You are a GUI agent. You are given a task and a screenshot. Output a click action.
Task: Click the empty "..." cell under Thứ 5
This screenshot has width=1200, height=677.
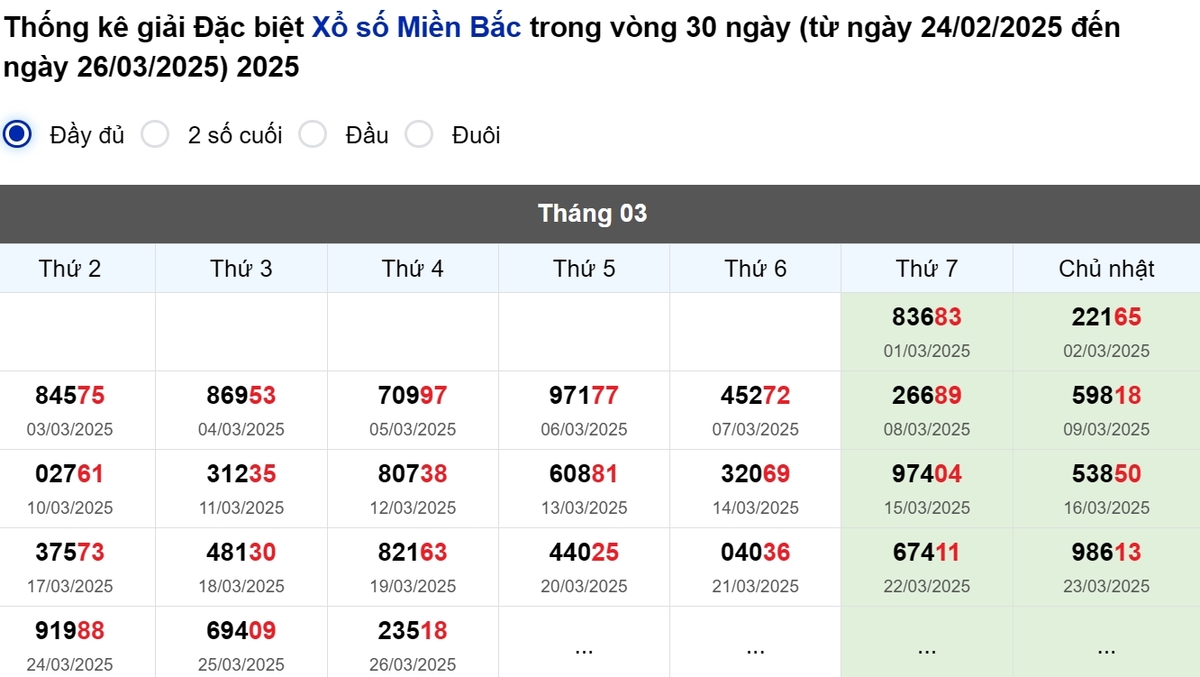pos(583,648)
